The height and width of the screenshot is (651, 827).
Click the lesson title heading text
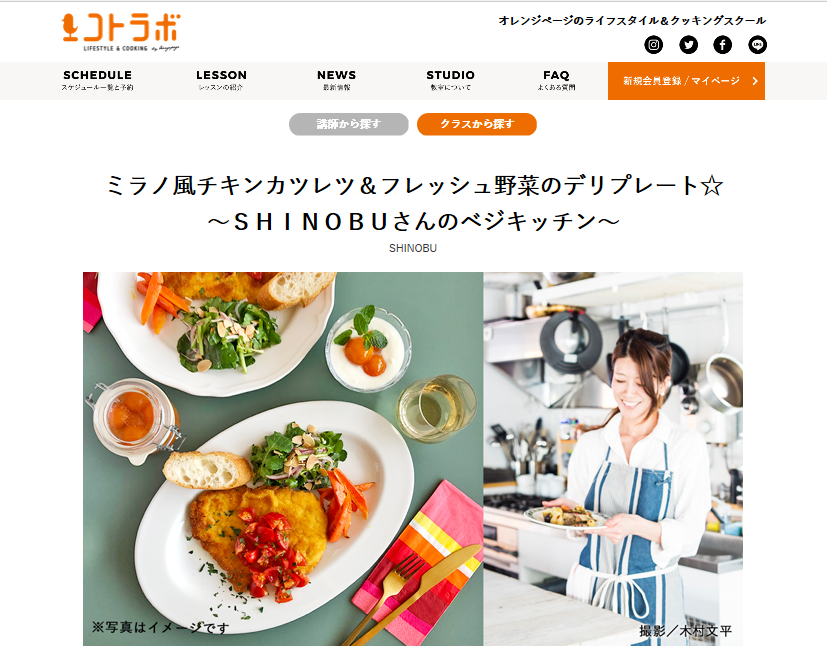click(x=414, y=203)
